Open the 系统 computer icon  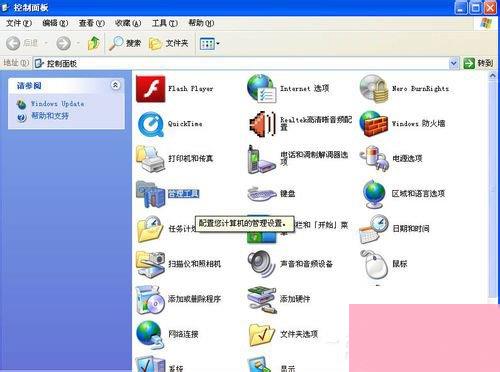coord(151,364)
